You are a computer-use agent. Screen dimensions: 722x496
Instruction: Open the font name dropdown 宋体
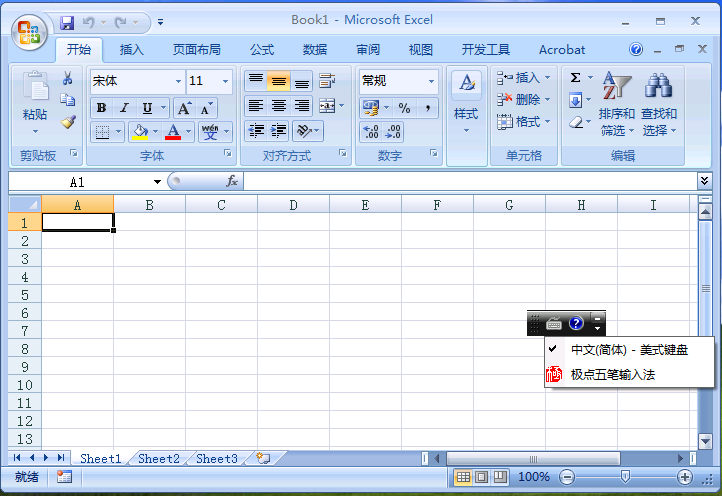pyautogui.click(x=178, y=82)
